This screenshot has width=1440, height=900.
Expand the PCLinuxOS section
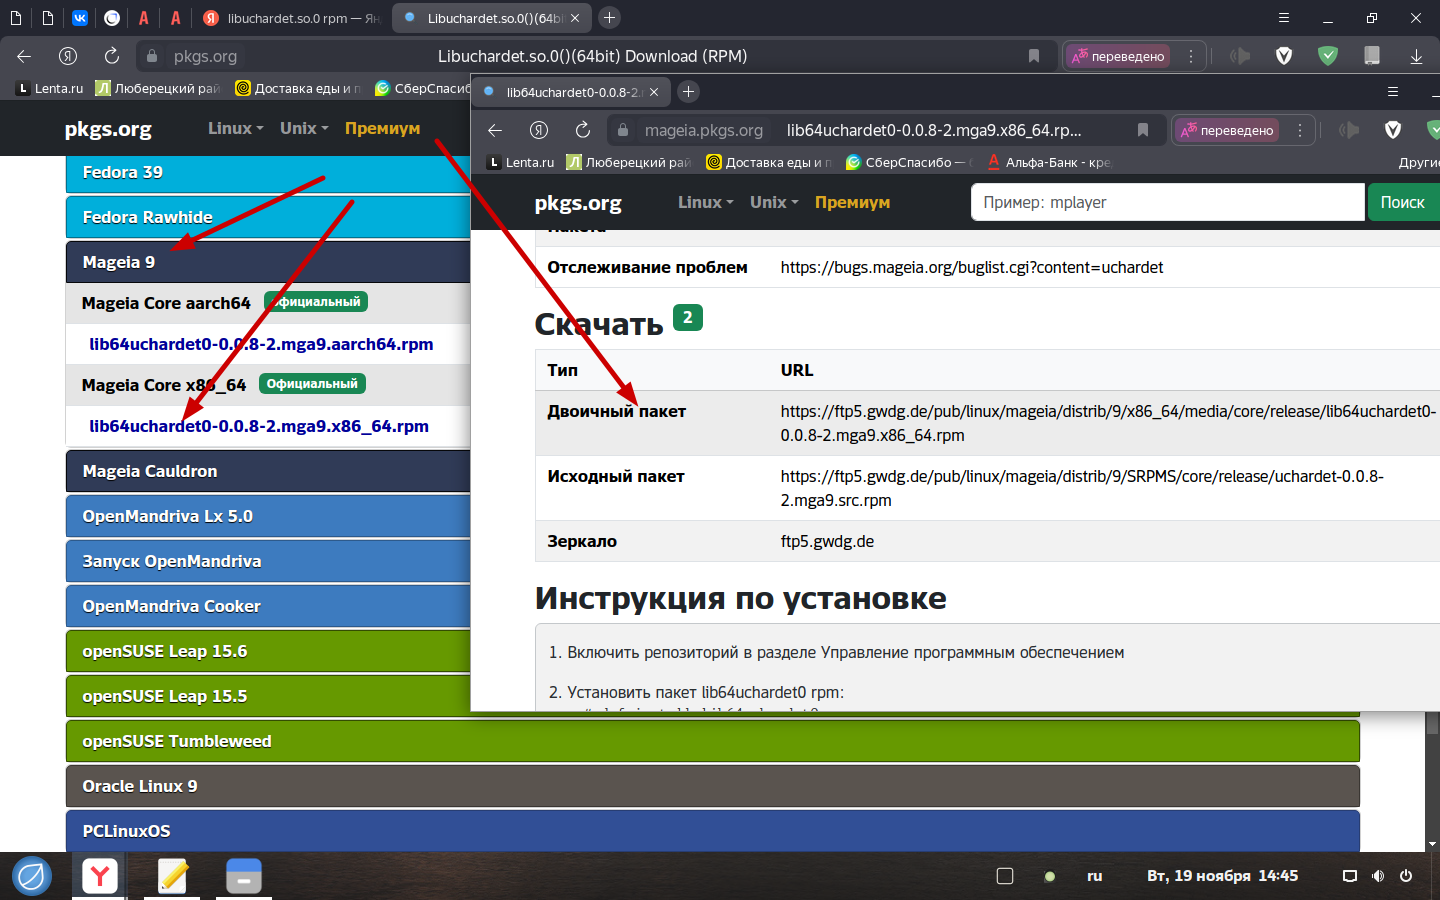click(x=713, y=831)
